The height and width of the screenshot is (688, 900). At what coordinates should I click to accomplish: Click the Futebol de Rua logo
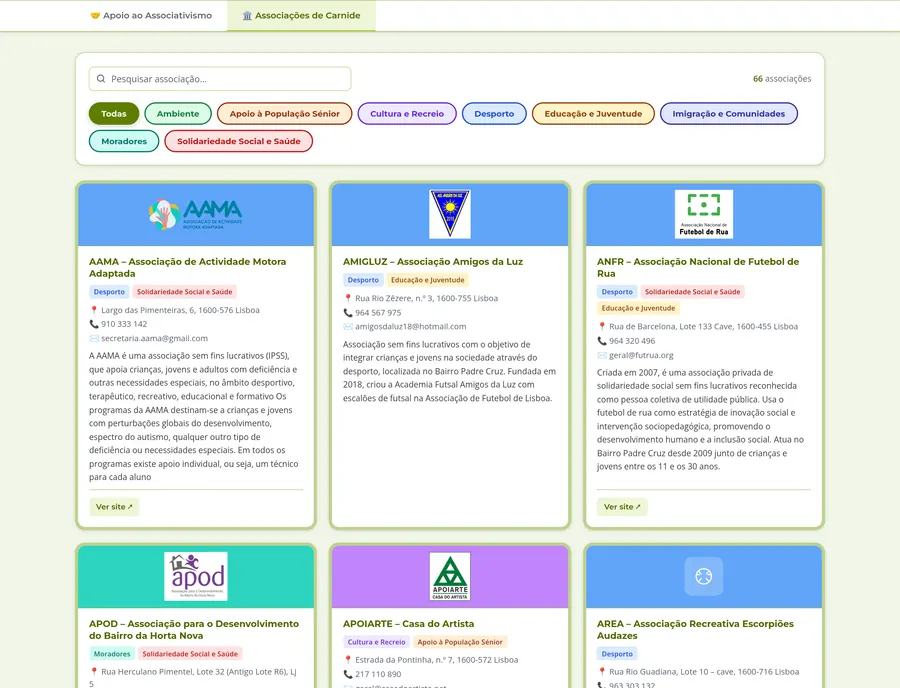point(704,214)
